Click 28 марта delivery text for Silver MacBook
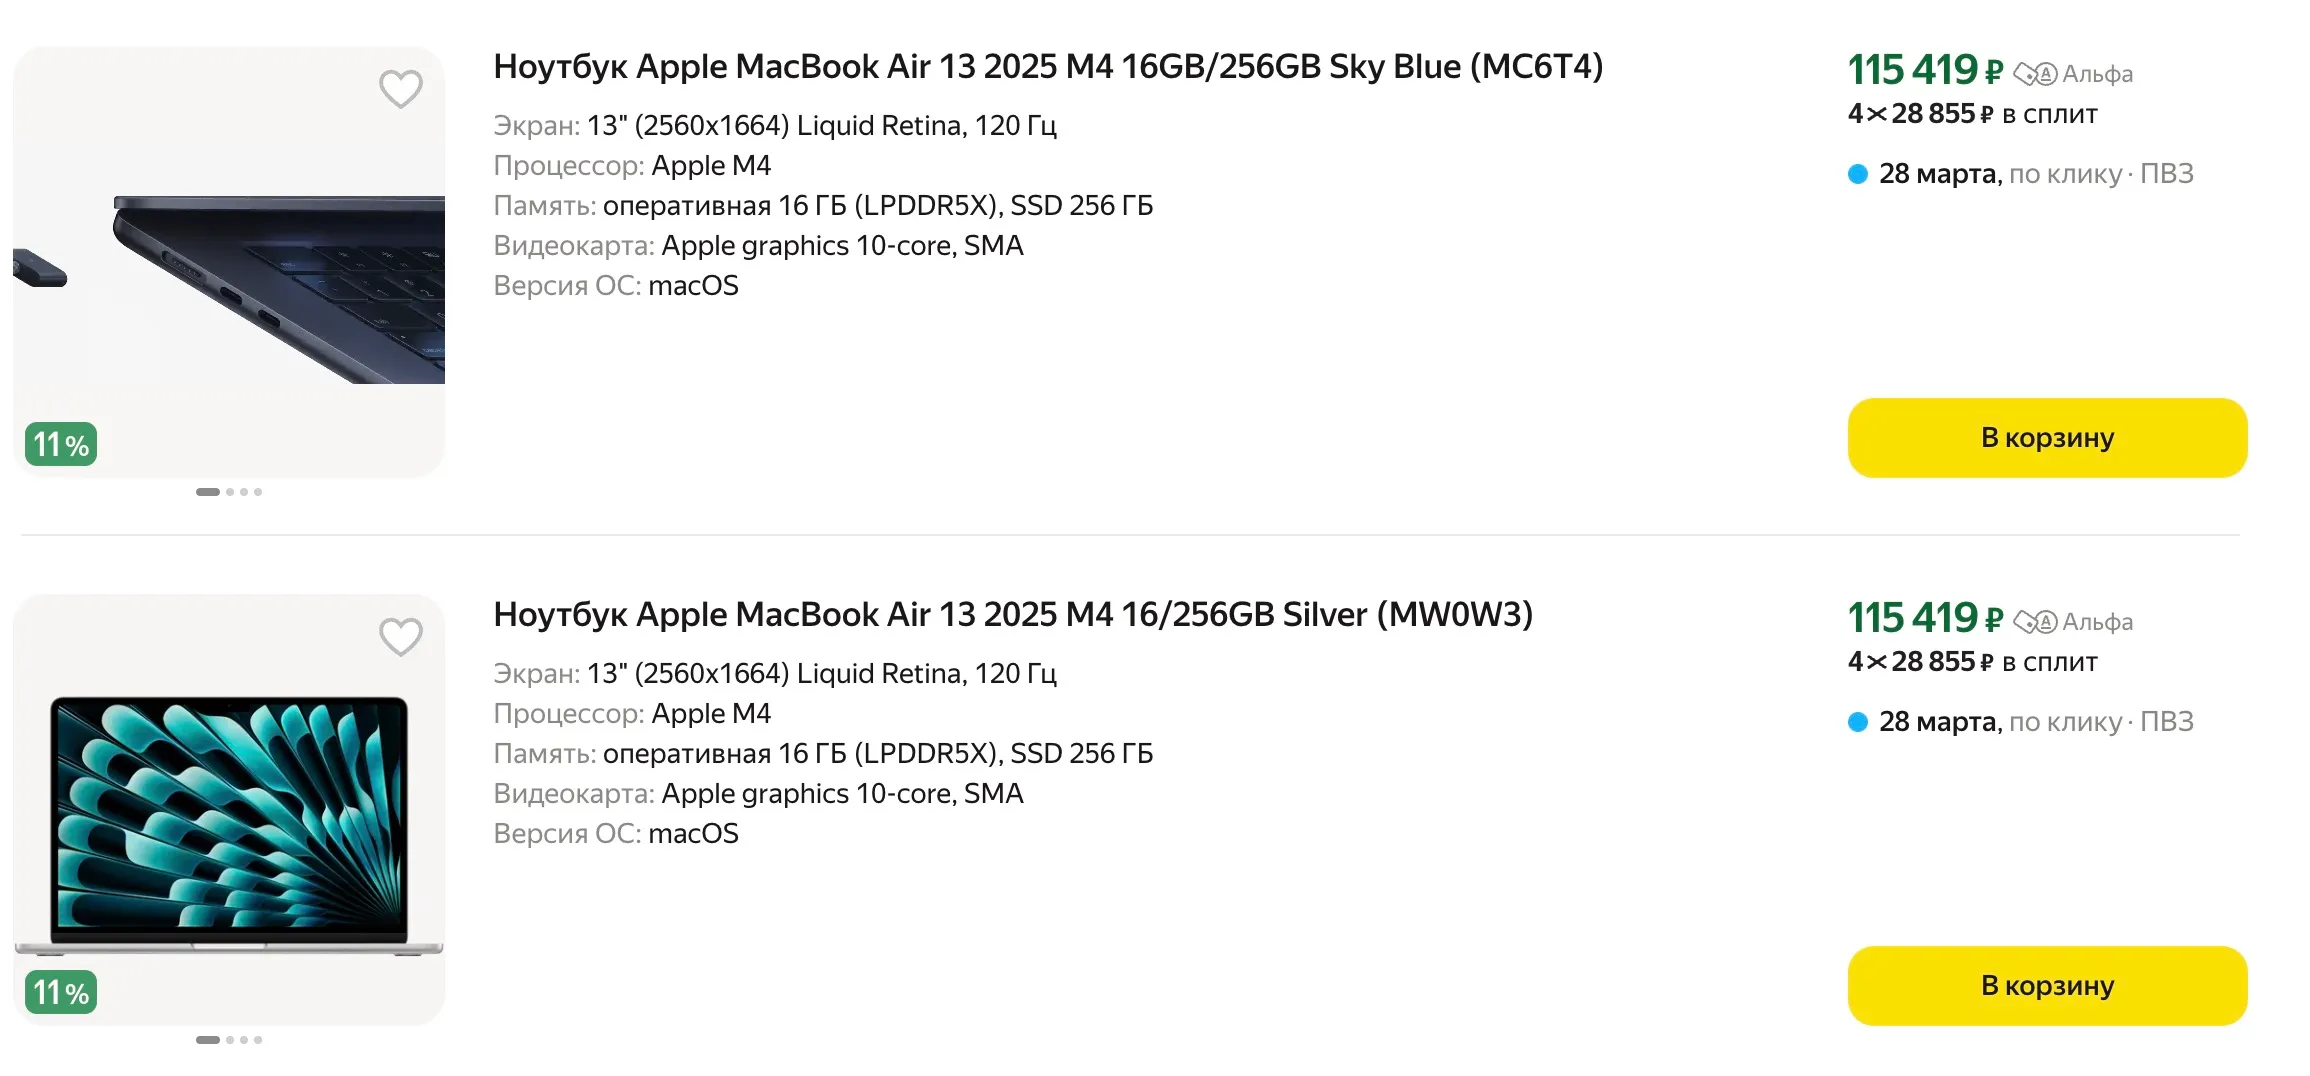The width and height of the screenshot is (2310, 1076). point(1938,722)
